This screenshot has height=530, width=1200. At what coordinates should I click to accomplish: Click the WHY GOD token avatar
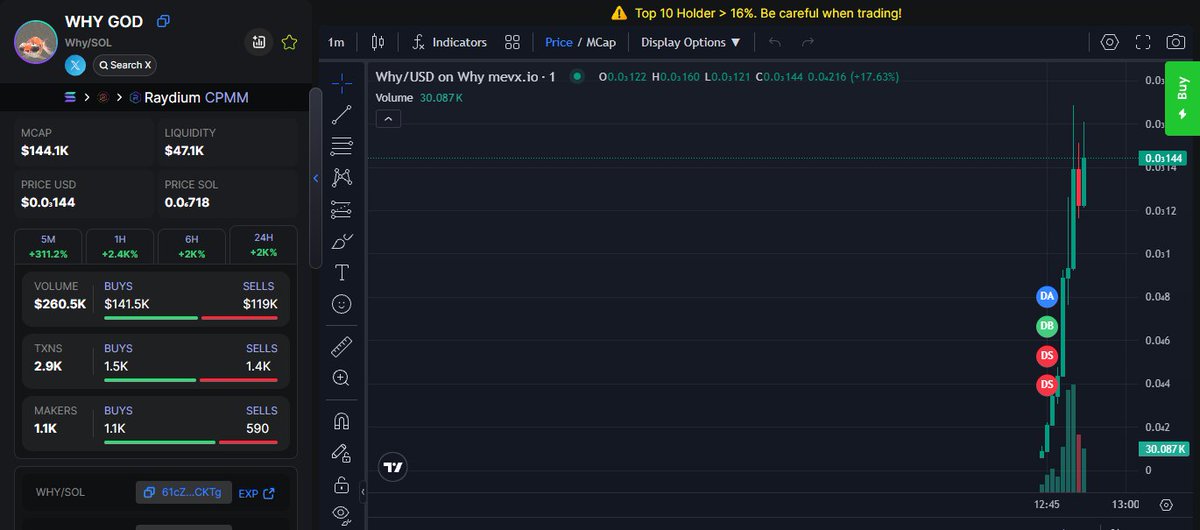point(36,42)
